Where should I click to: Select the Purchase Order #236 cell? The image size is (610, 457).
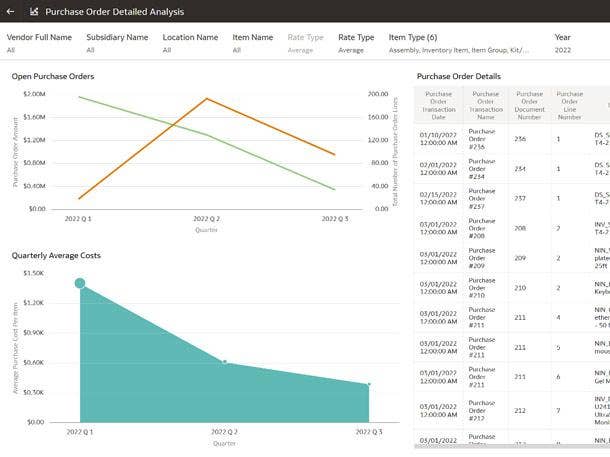click(x=482, y=139)
